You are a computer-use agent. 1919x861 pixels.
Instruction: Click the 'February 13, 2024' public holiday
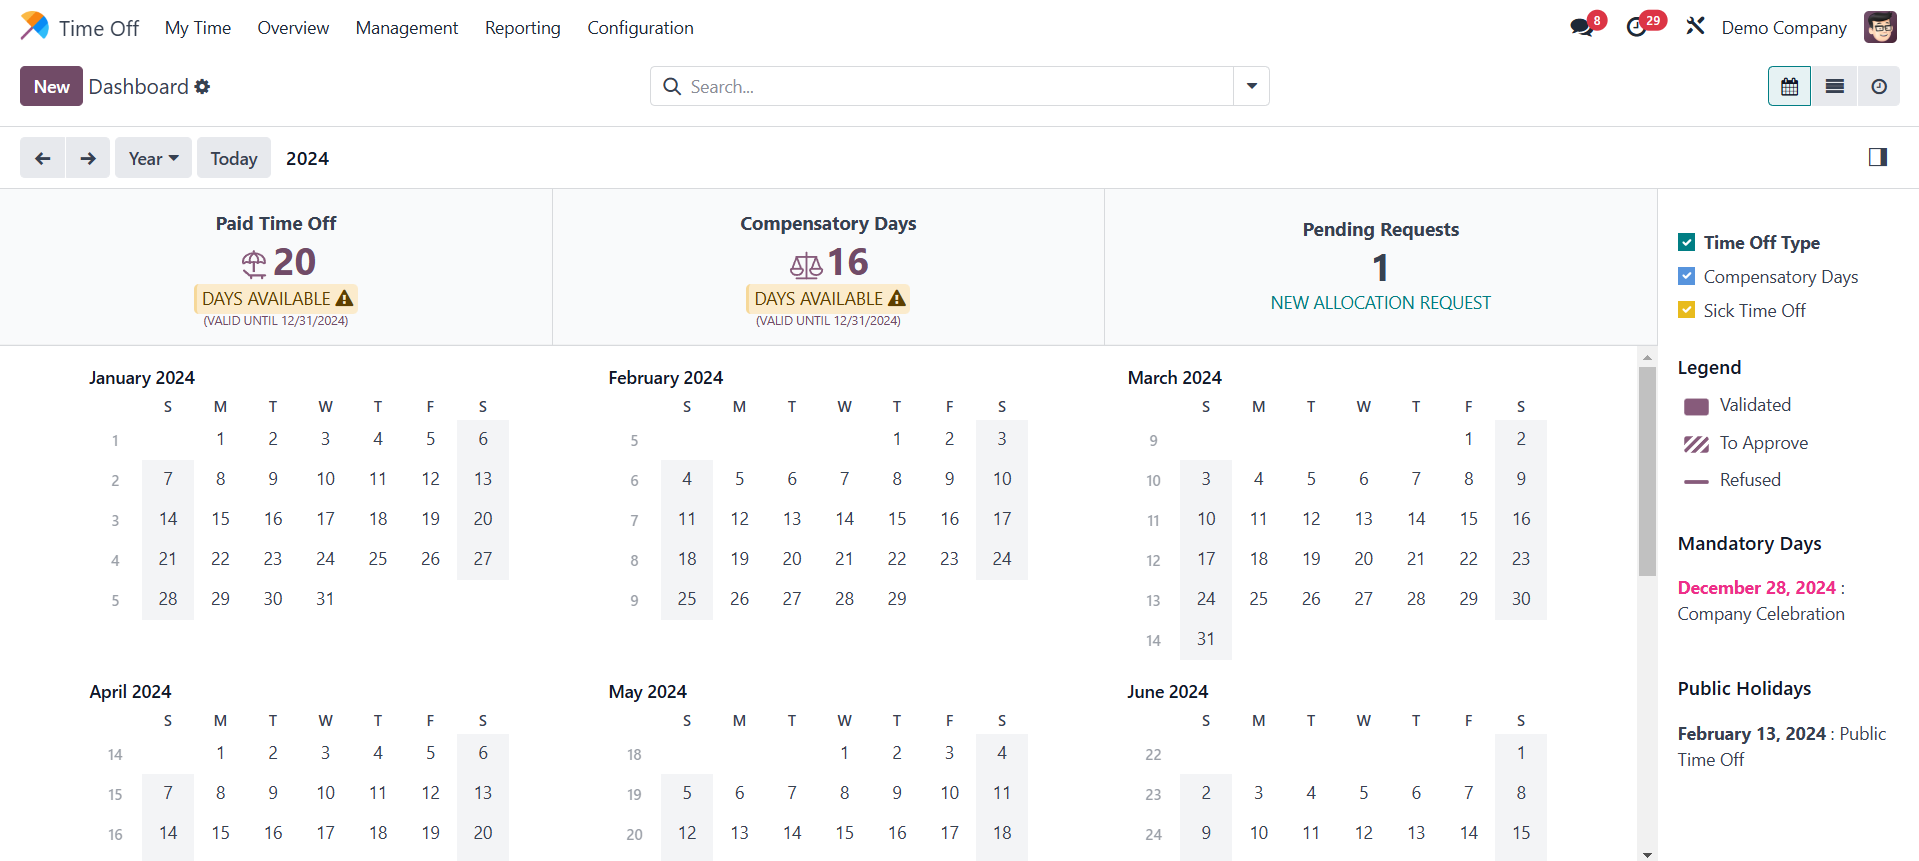1751,734
